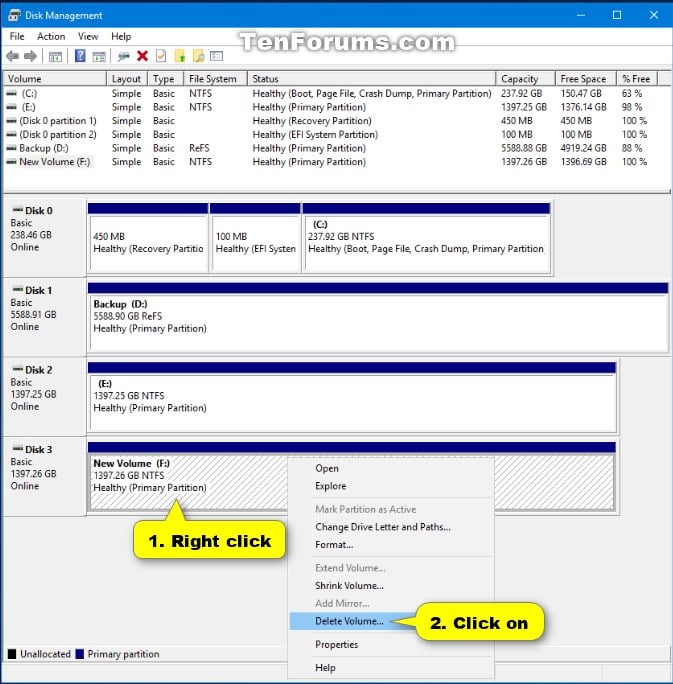Viewport: 673px width, 684px height.
Task: Sort by the Status column header
Action: click(x=372, y=79)
